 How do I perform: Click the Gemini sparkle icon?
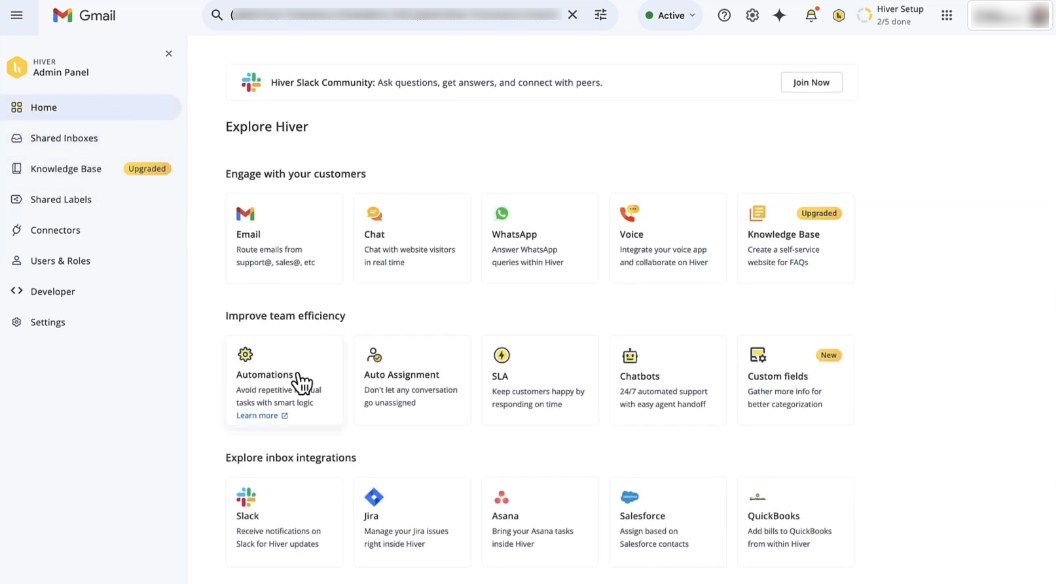(780, 15)
